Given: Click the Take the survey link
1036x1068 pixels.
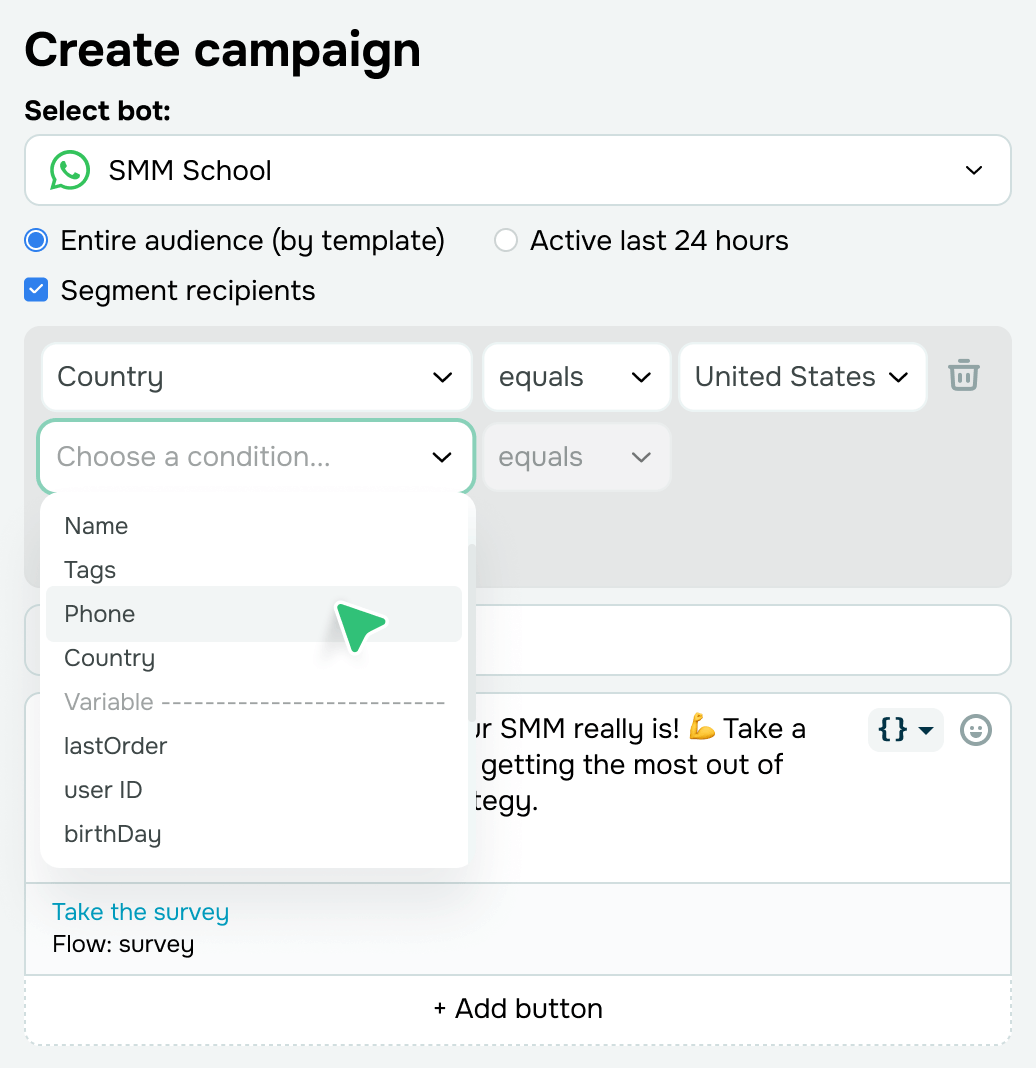Looking at the screenshot, I should tap(140, 911).
